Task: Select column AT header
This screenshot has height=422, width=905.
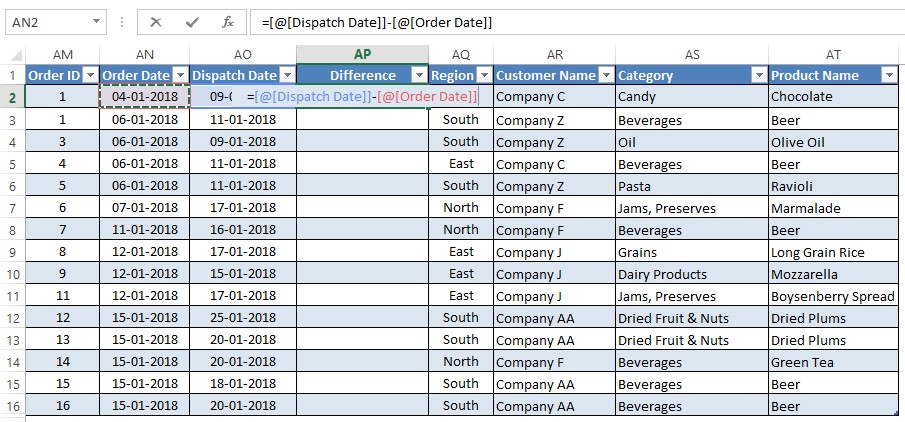Action: click(833, 55)
